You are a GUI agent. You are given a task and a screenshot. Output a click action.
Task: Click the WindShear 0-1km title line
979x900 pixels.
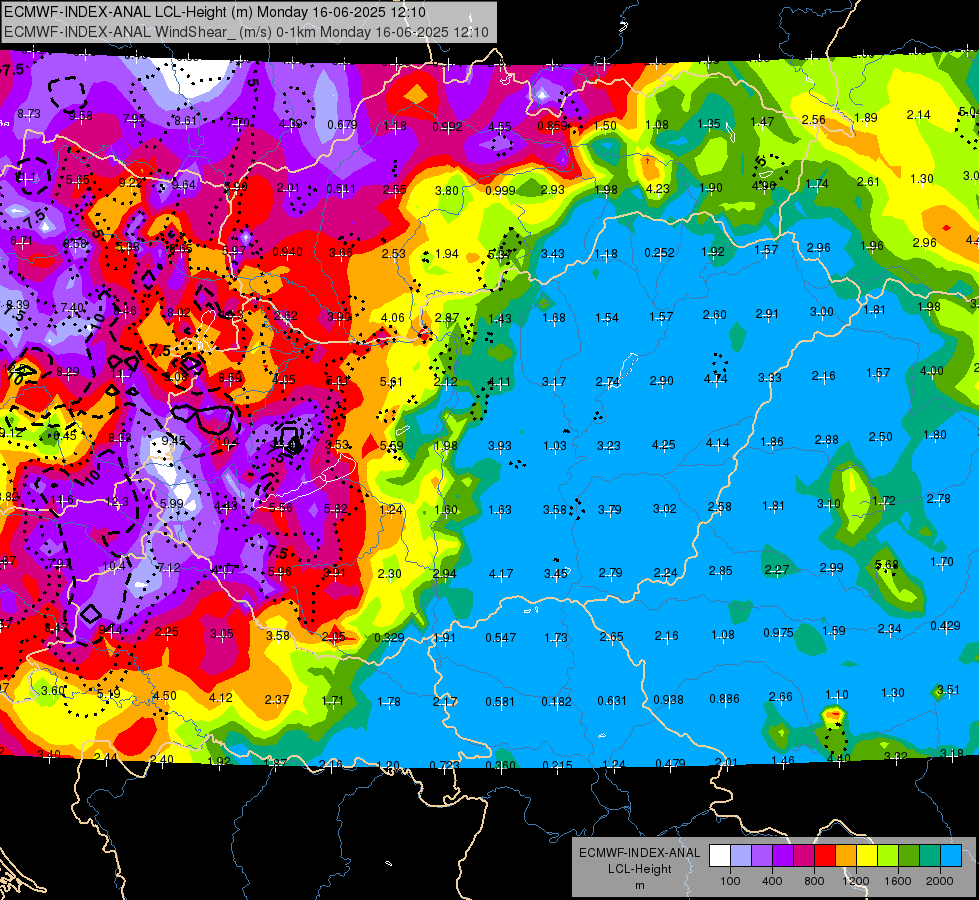point(246,32)
